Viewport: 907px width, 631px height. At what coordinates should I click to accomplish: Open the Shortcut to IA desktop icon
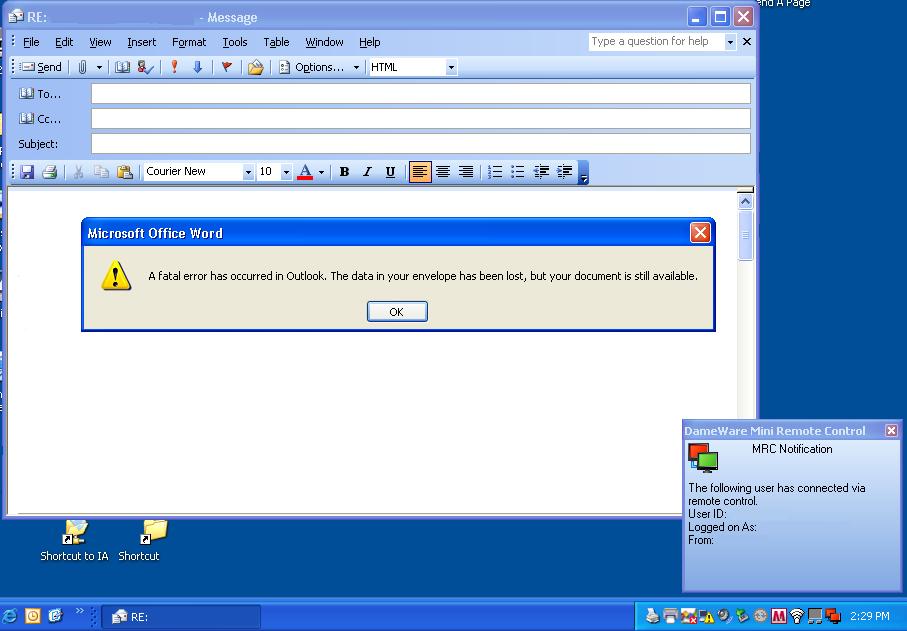pos(74,541)
